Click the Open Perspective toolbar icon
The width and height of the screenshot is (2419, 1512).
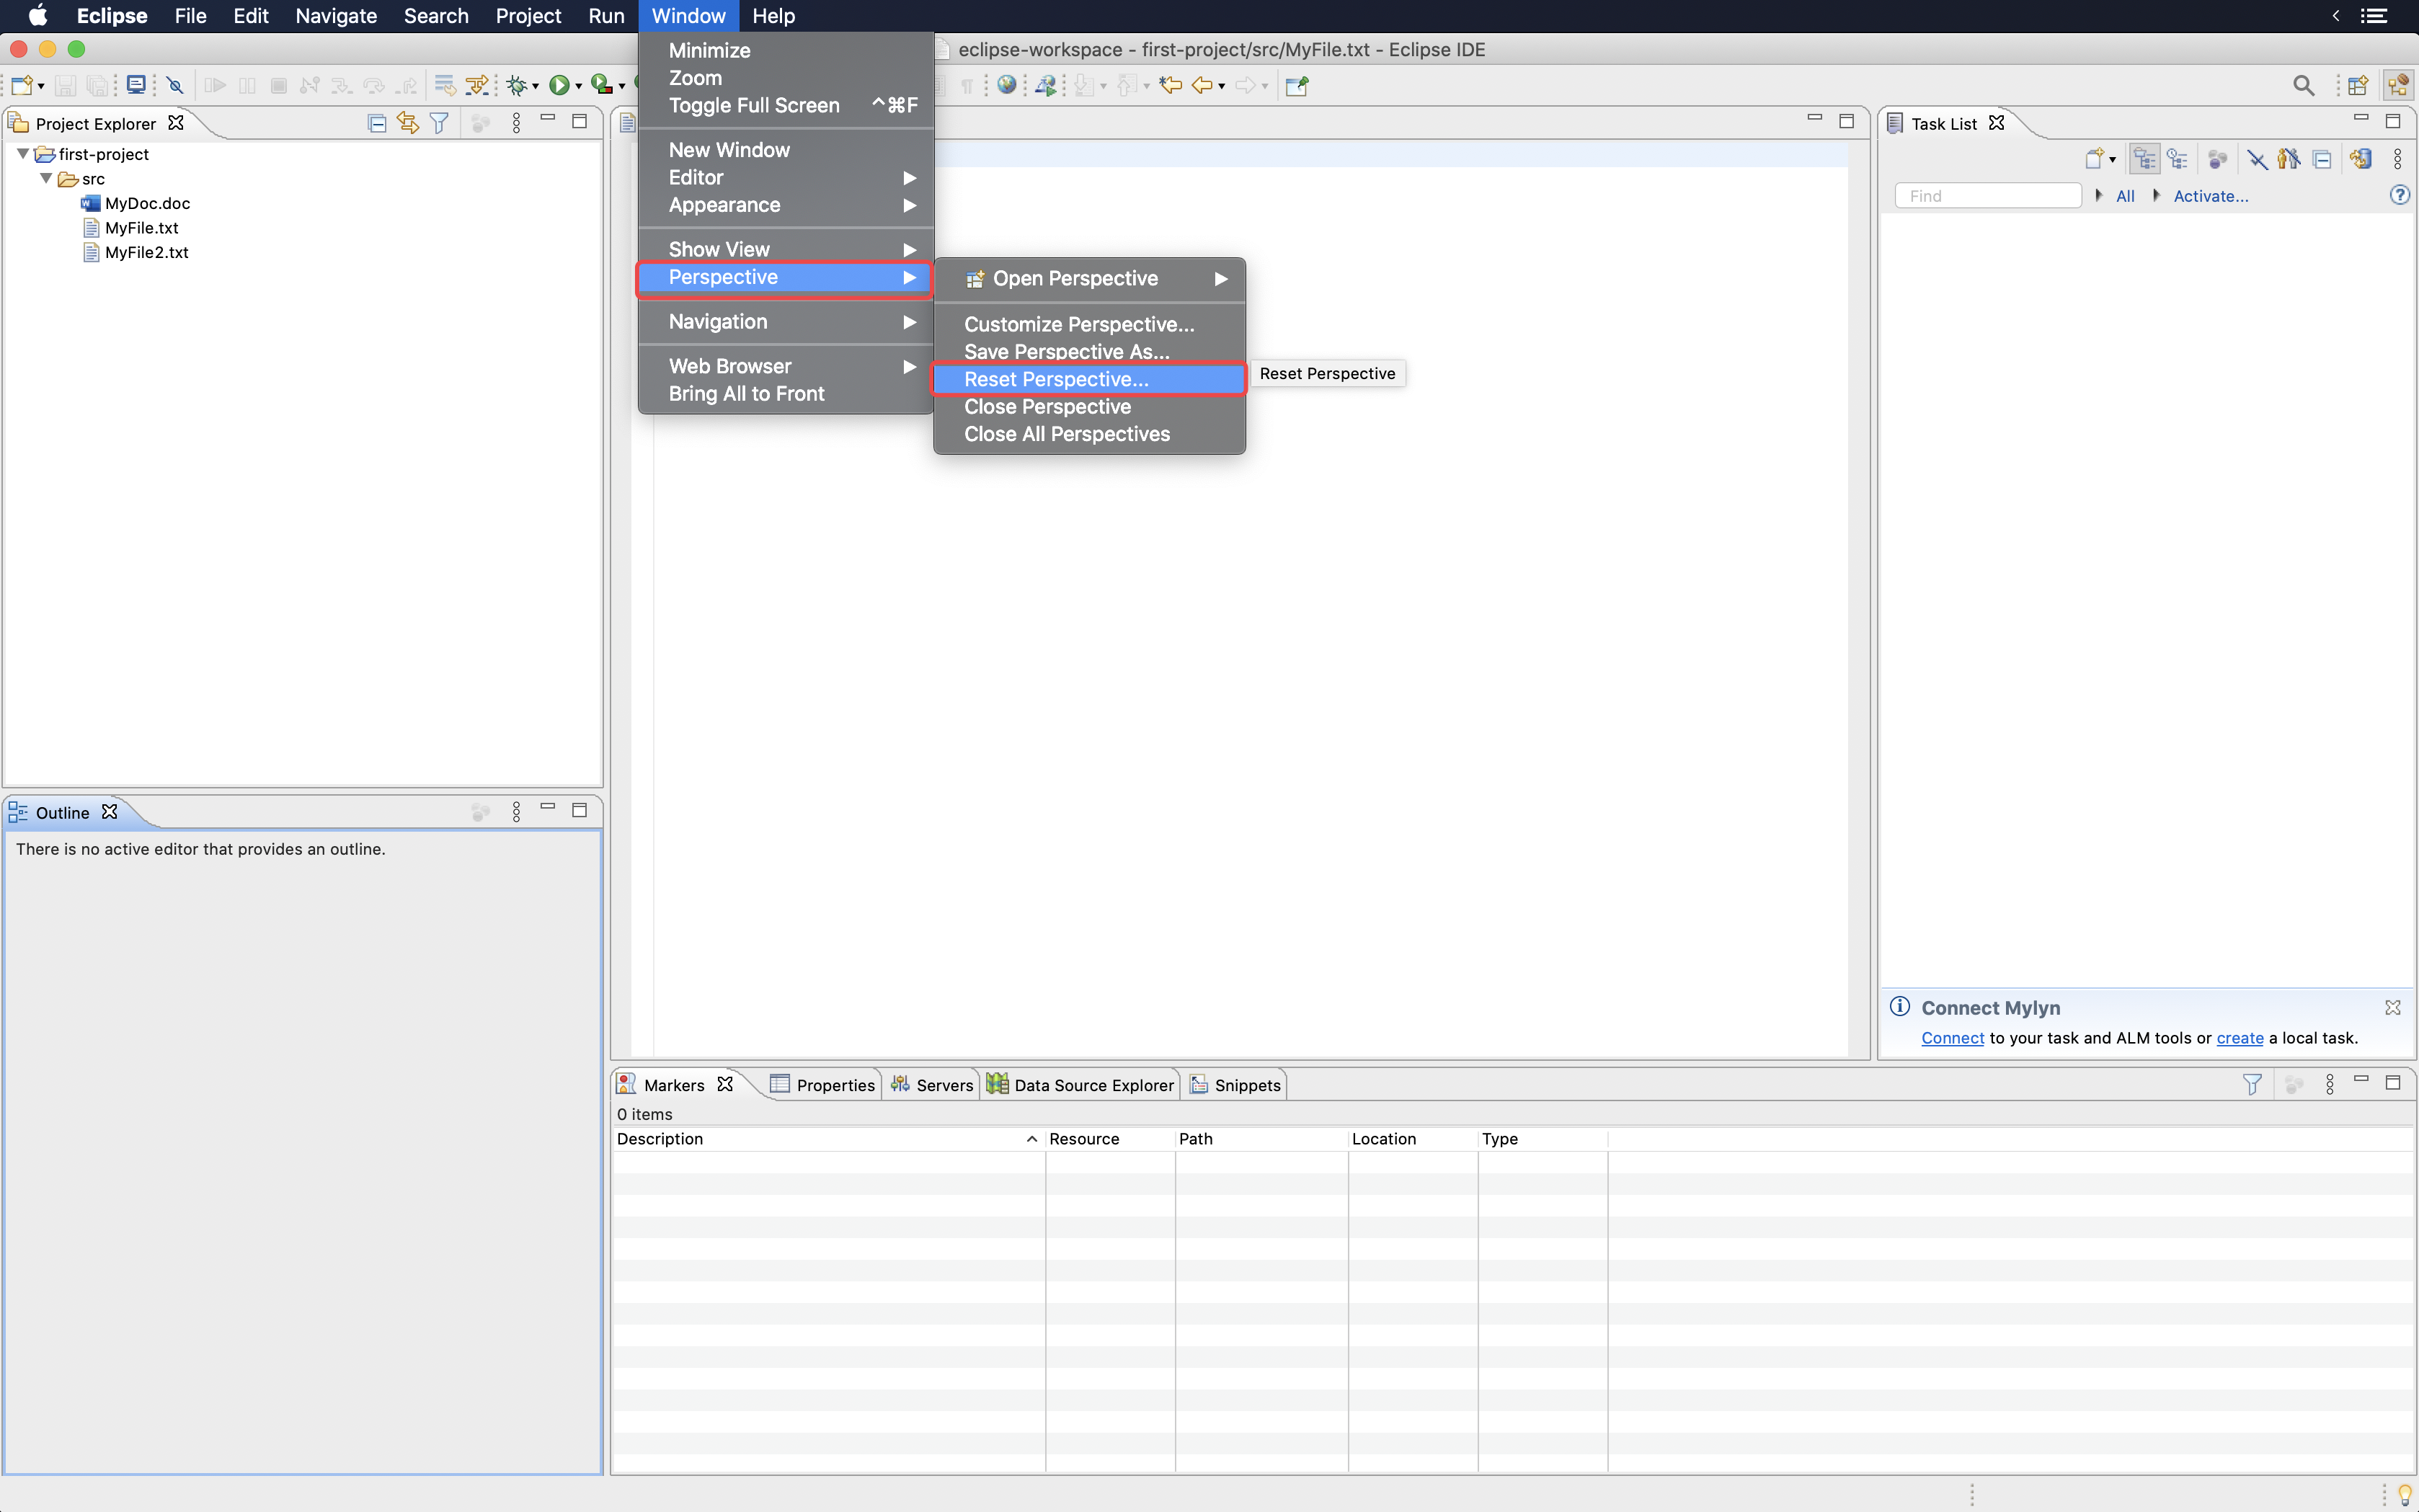click(x=2358, y=86)
